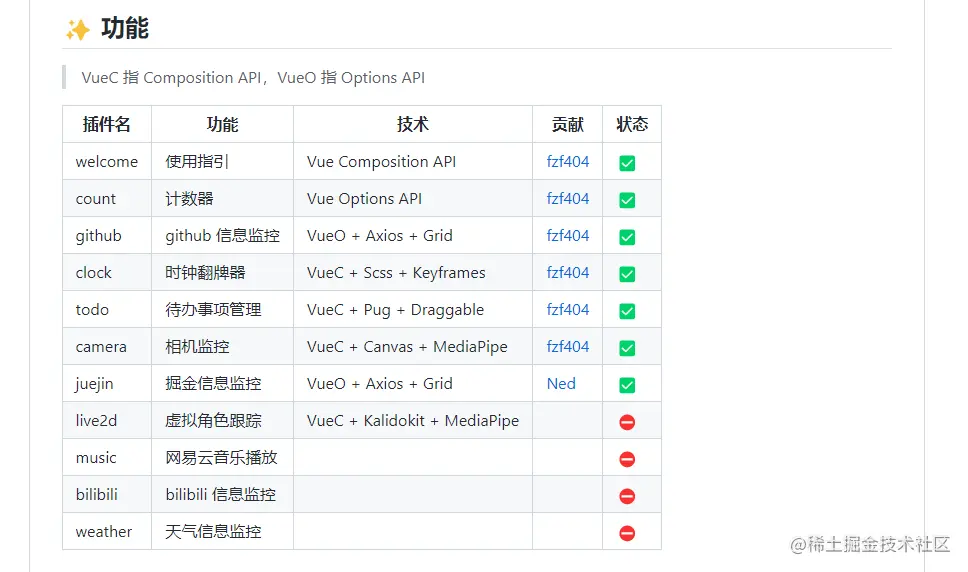Select the github plugin name cell
This screenshot has width=968, height=572.
[x=107, y=236]
